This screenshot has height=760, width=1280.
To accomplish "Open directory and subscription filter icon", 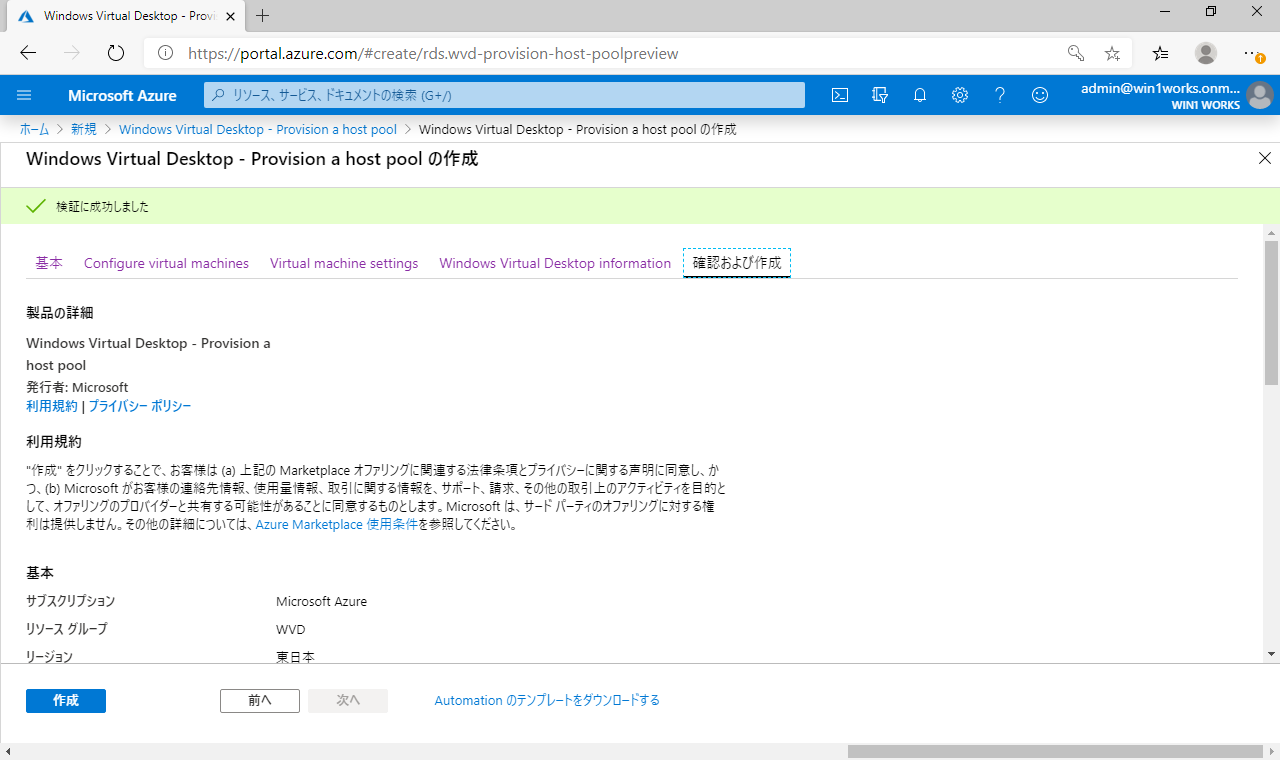I will [880, 95].
